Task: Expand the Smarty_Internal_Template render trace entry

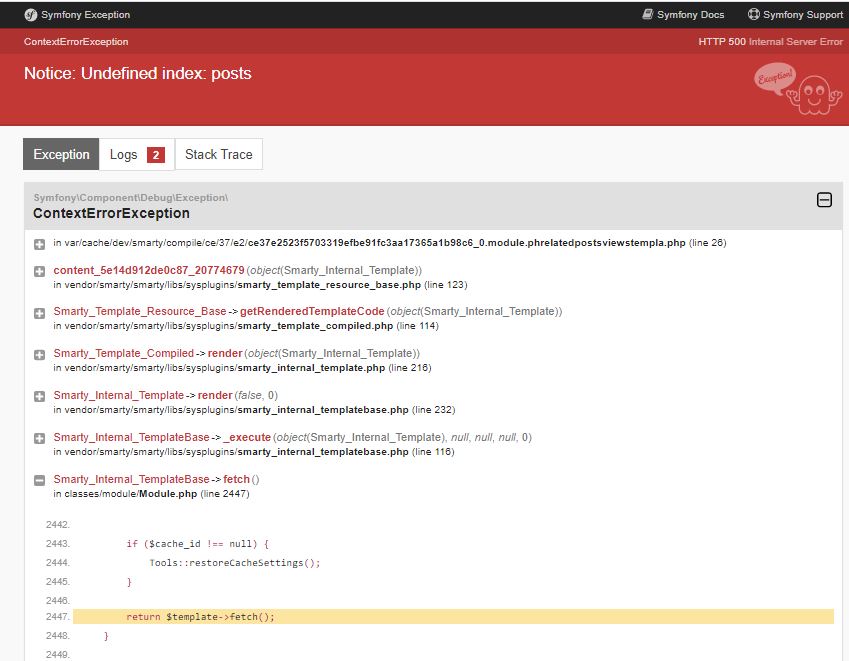Action: point(40,396)
